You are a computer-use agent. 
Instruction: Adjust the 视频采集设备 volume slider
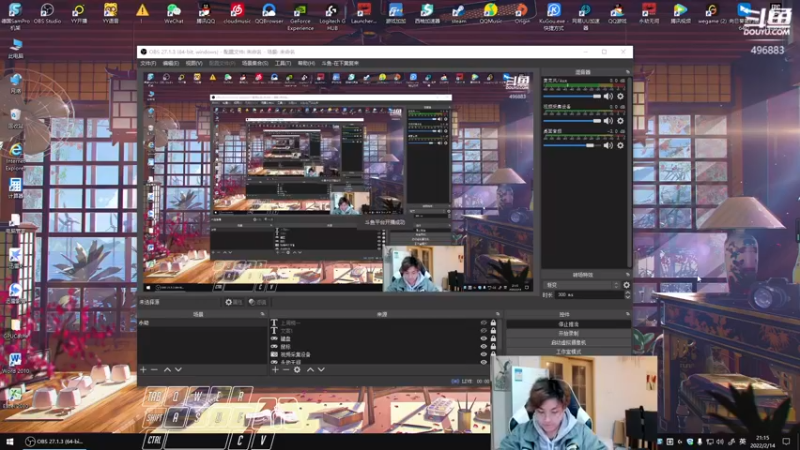point(572,121)
